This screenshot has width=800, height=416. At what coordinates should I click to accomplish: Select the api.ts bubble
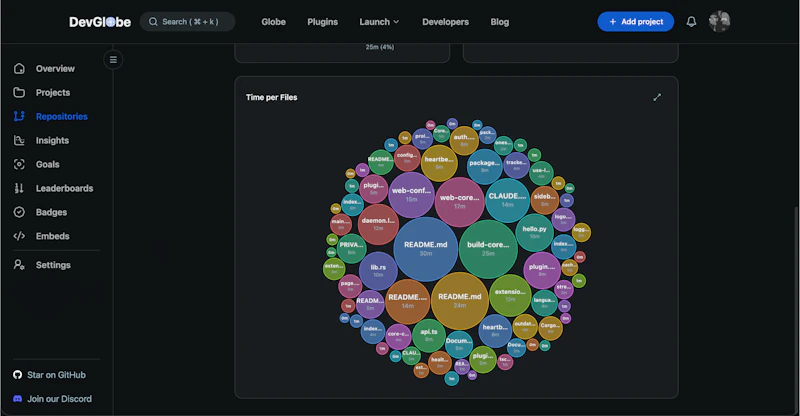(x=429, y=335)
